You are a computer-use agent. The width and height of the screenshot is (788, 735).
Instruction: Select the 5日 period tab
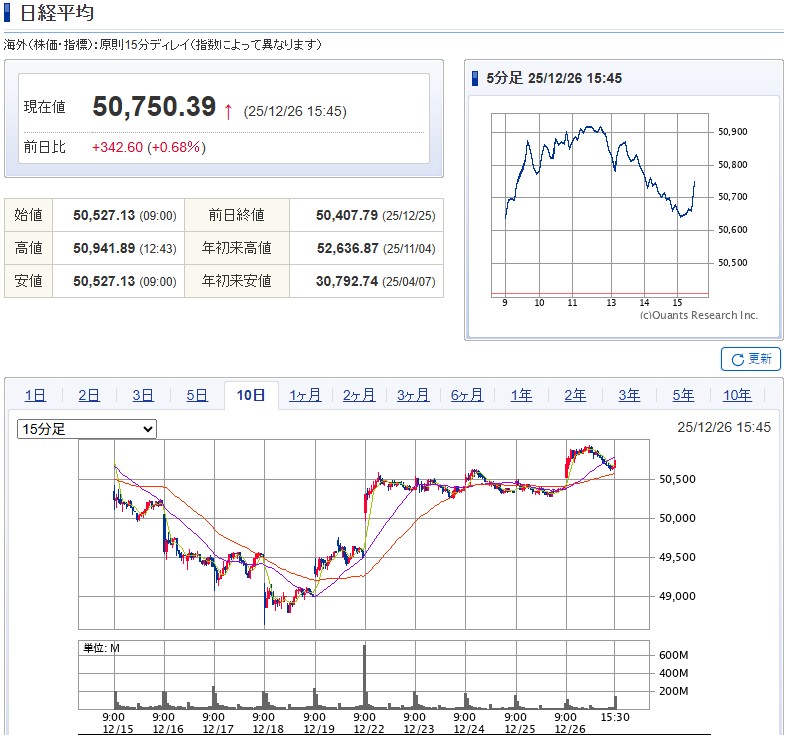coord(197,395)
